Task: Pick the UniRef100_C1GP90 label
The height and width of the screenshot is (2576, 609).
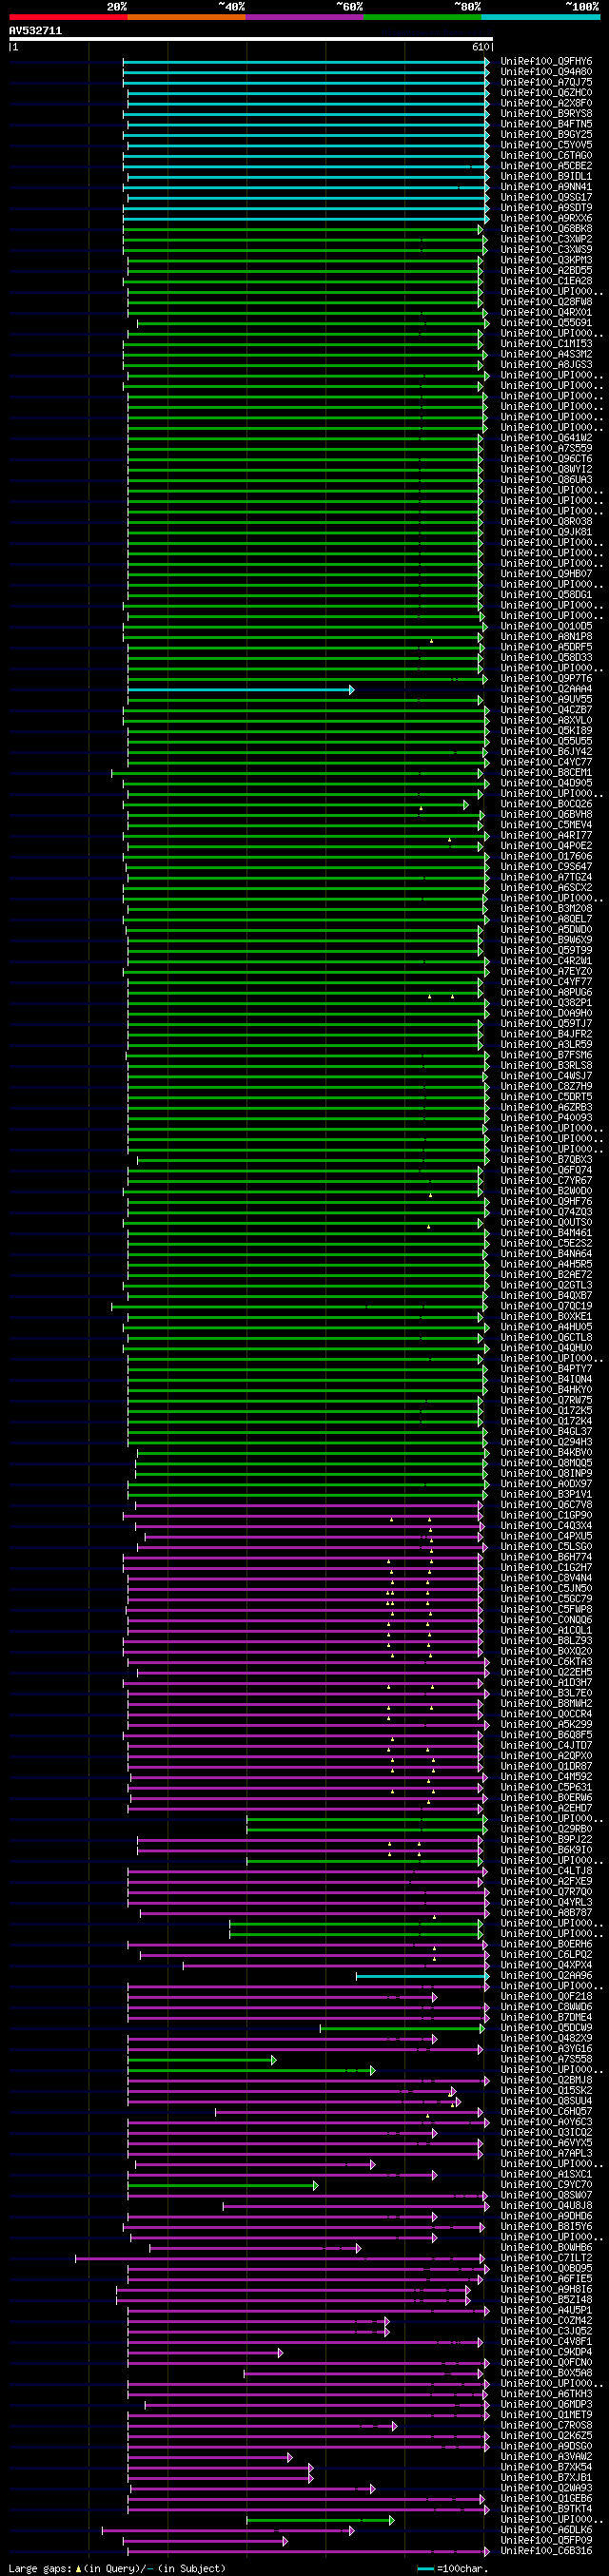Action: 546,1516
